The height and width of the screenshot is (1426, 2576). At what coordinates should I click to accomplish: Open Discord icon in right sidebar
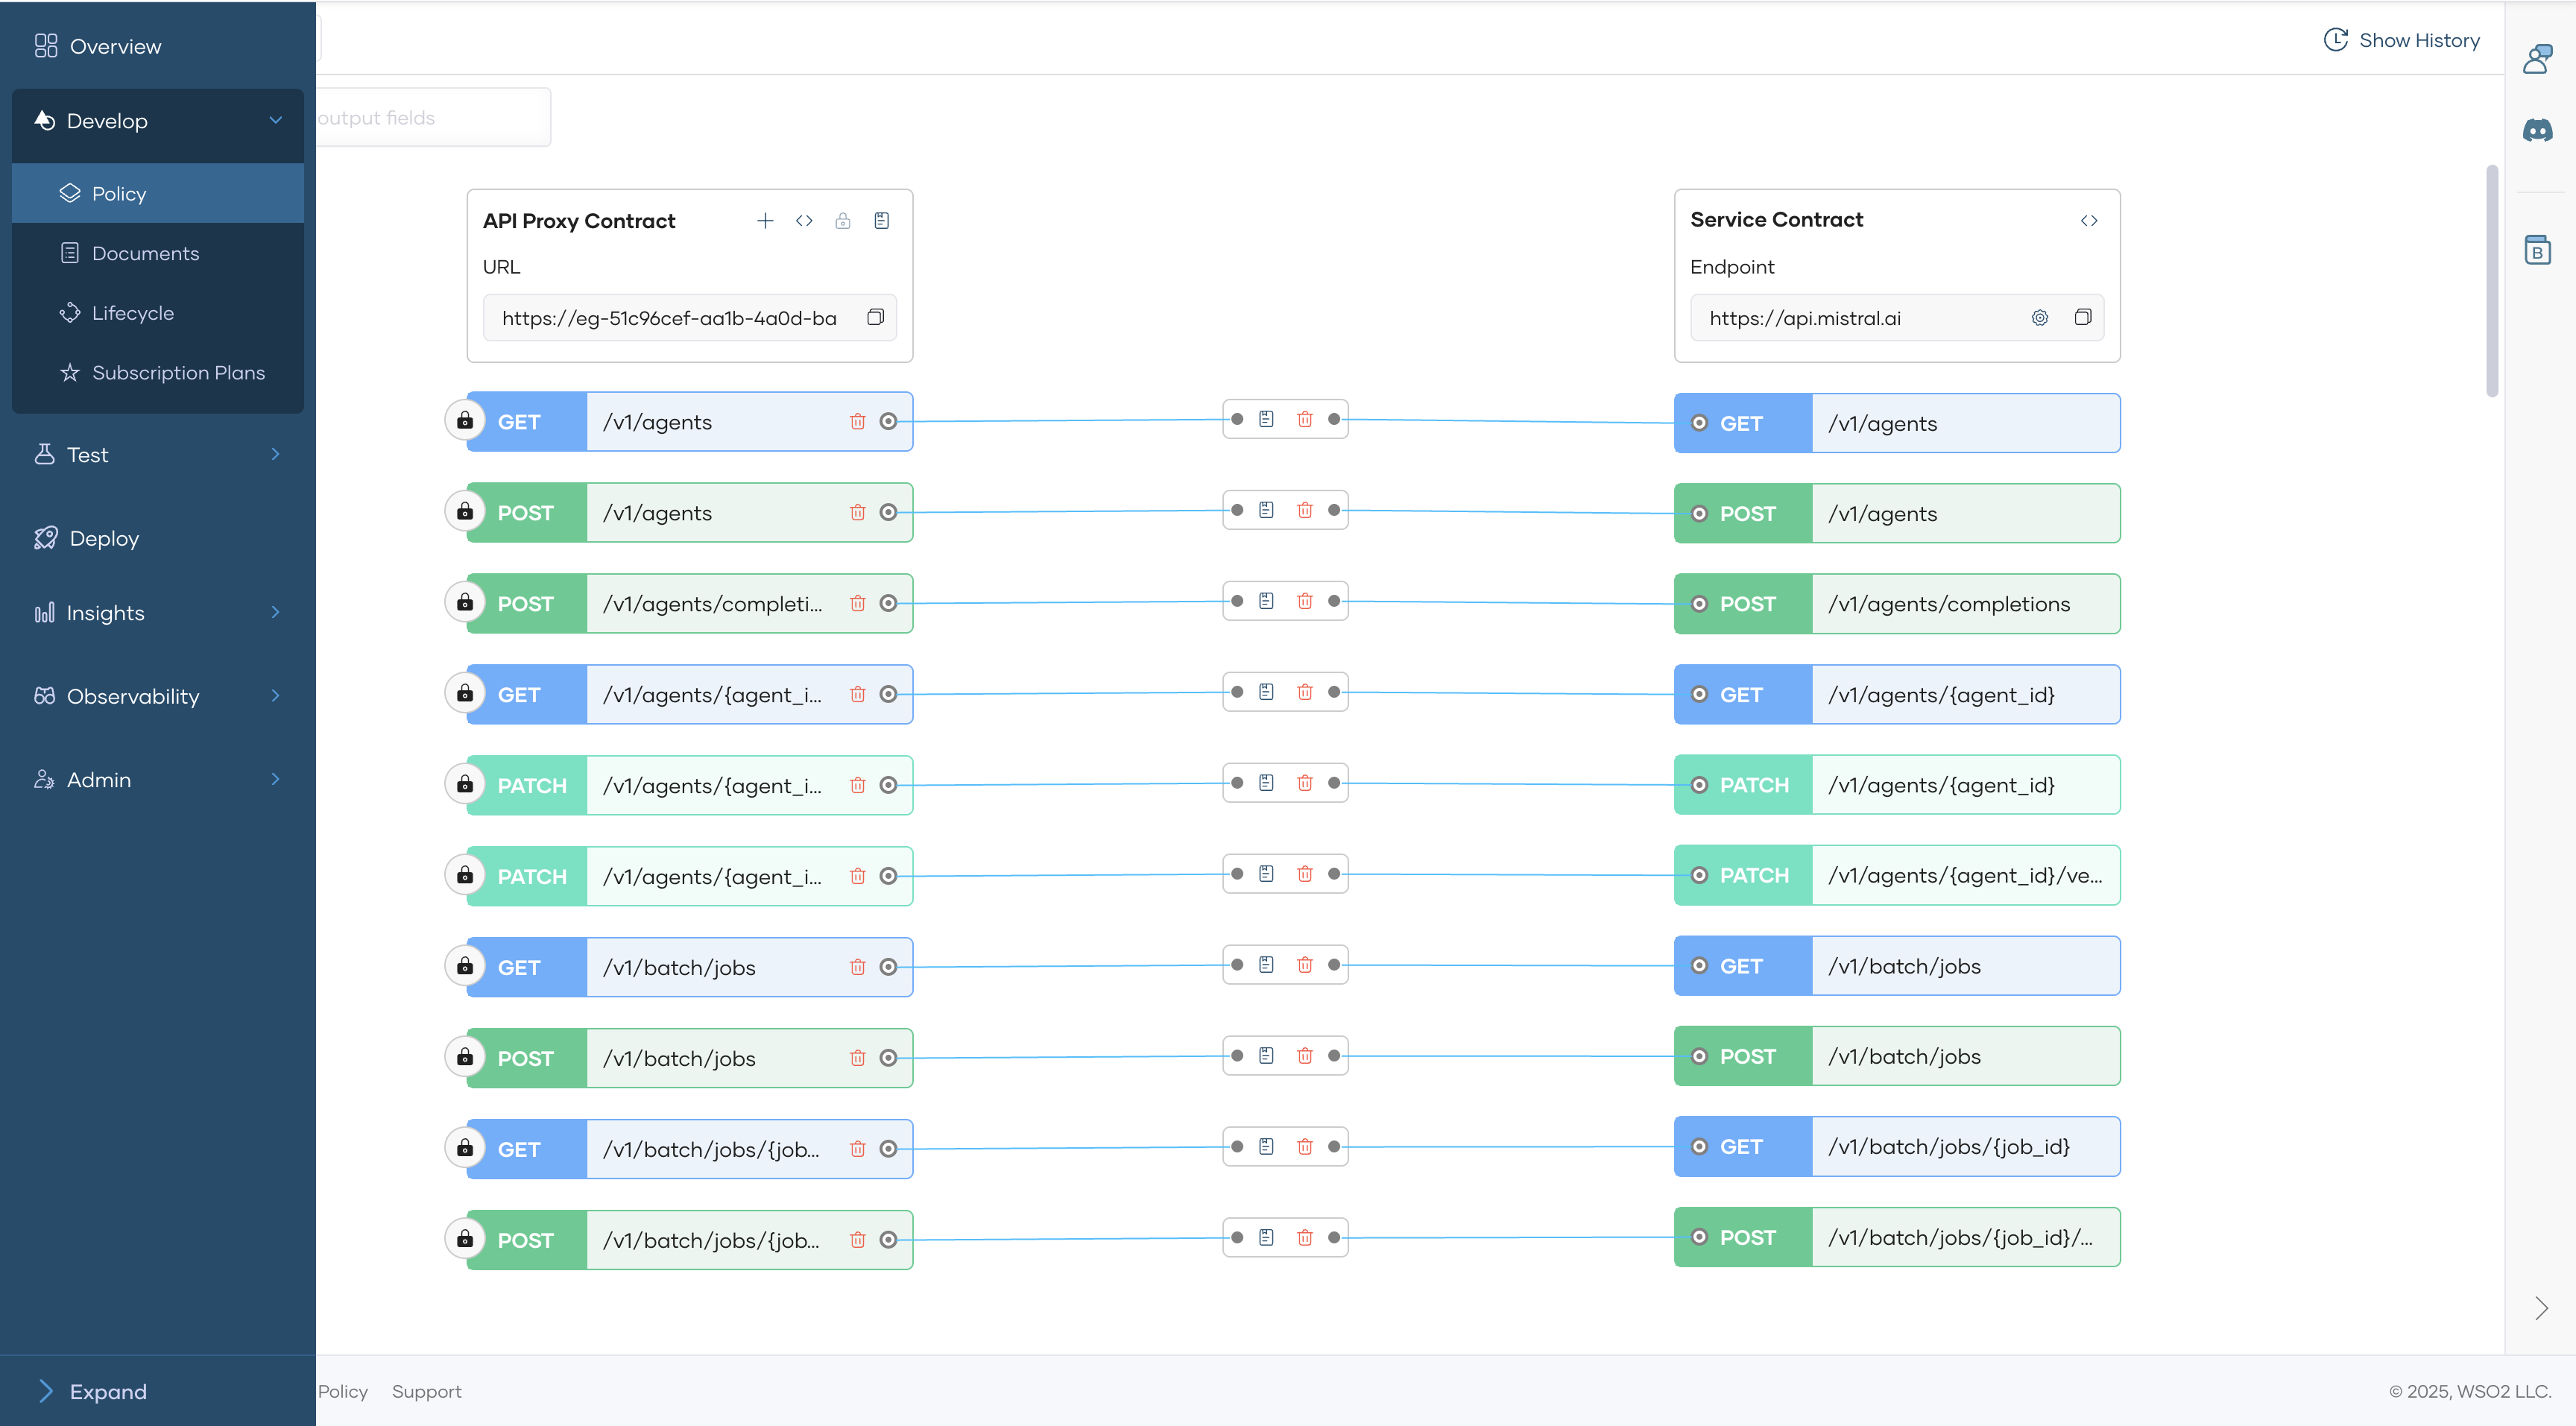(x=2537, y=130)
